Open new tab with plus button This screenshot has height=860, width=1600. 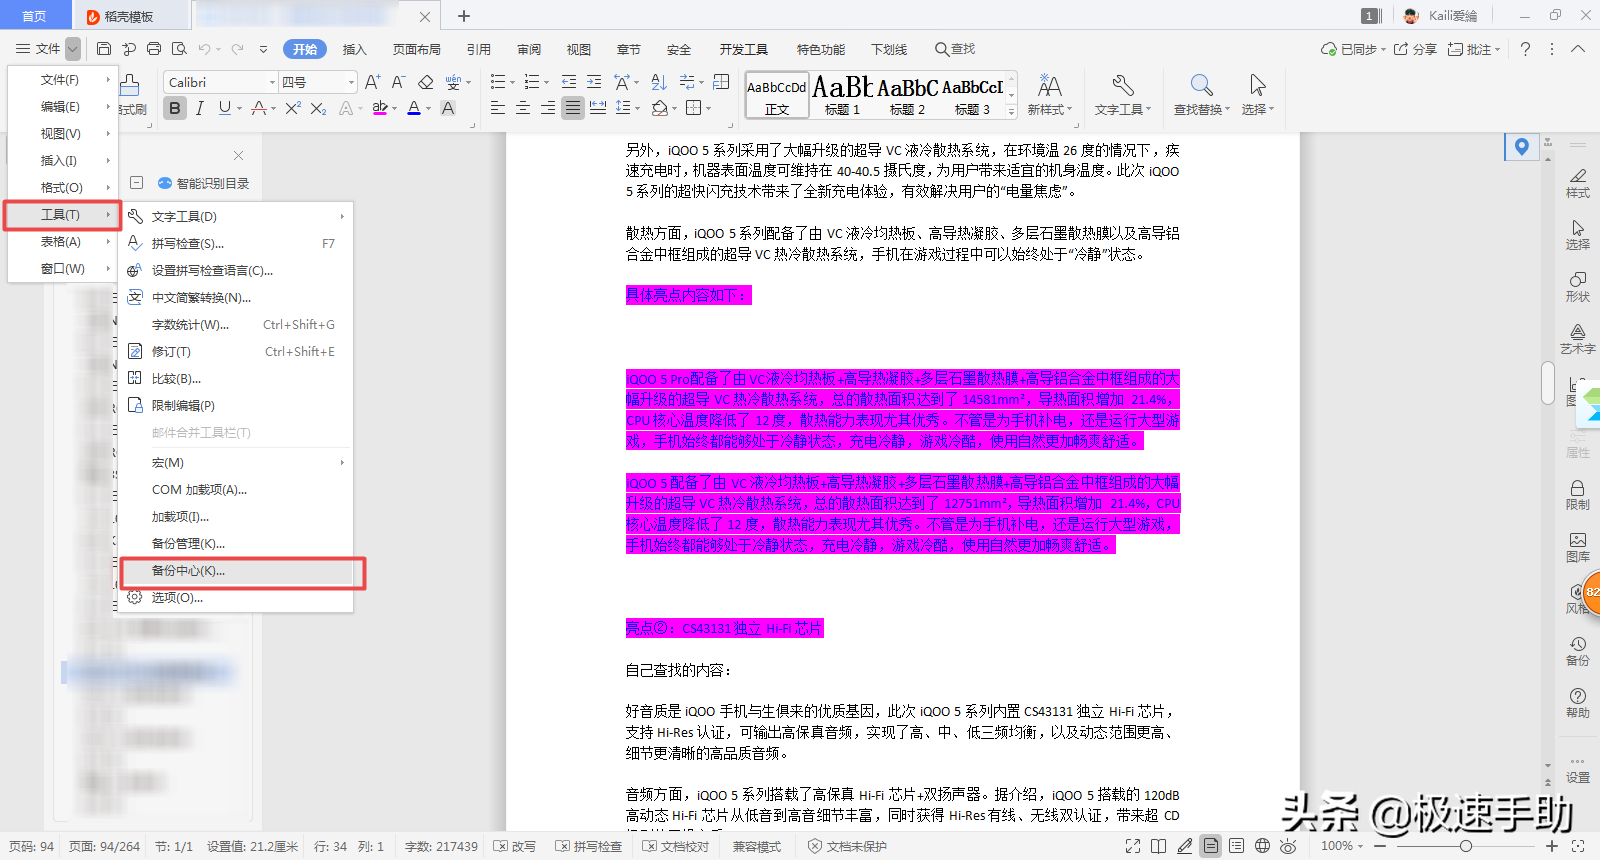click(464, 16)
